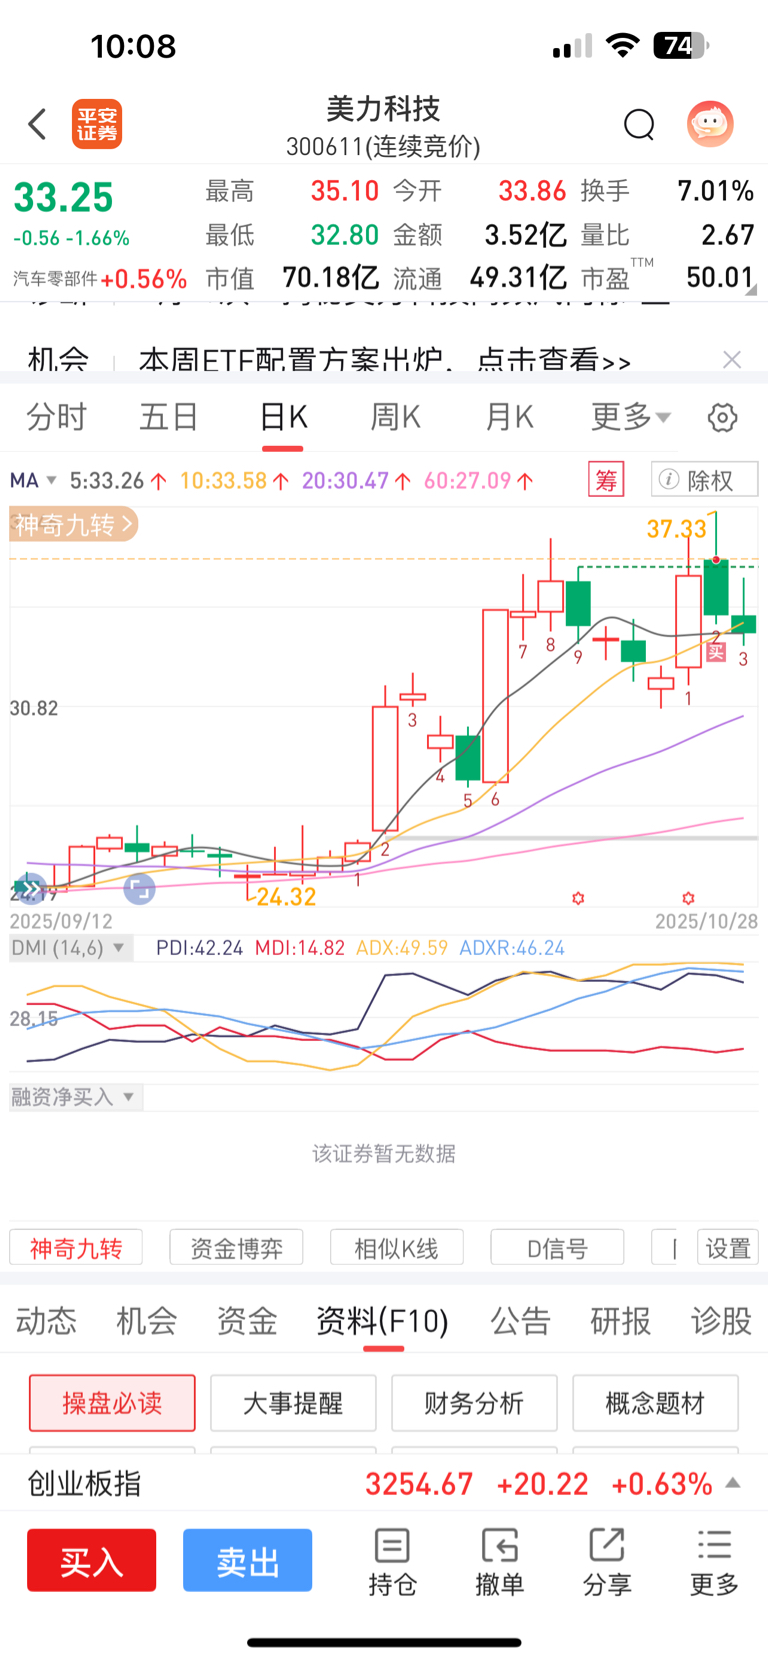Expand the 更多 chart period dropdown
Screen dimensions: 768x1662
[631, 417]
